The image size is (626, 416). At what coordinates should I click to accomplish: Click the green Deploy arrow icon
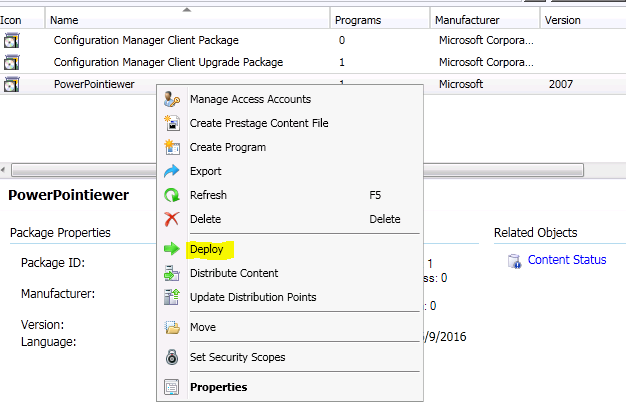[172, 249]
